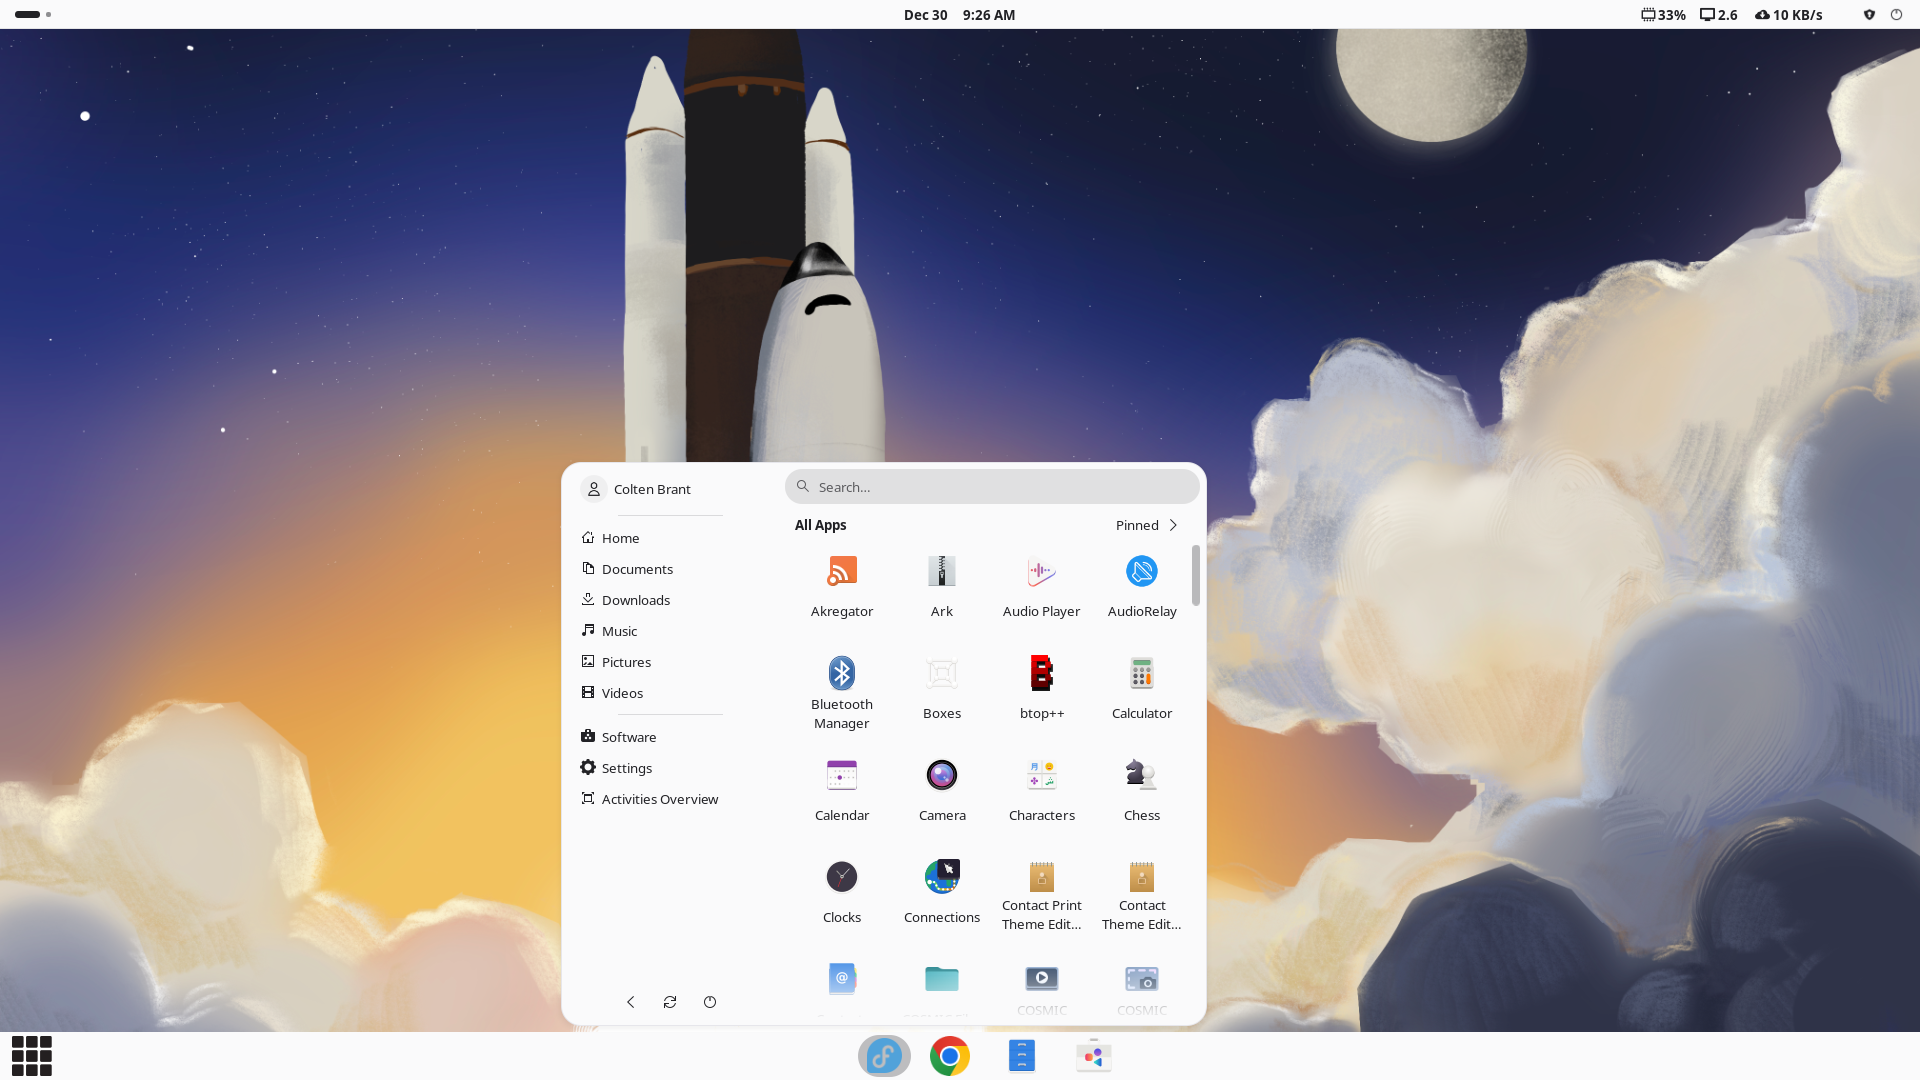This screenshot has height=1080, width=1920.
Task: Click the back arrow in menu footer
Action: (630, 1002)
